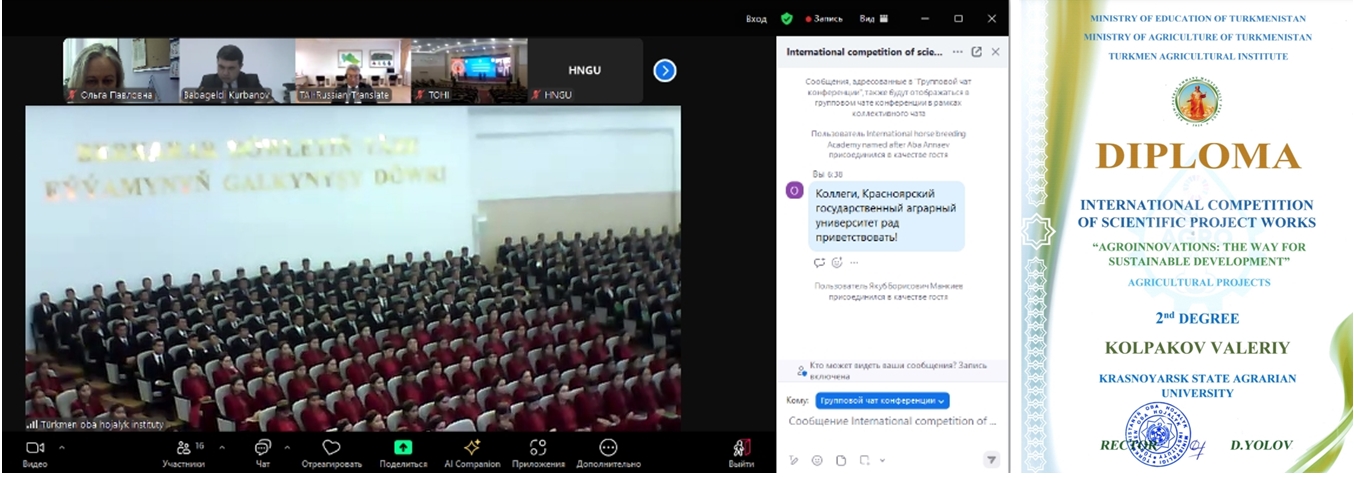Select HNGU participant thumbnail
This screenshot has height=478, width=1354.
click(x=585, y=71)
